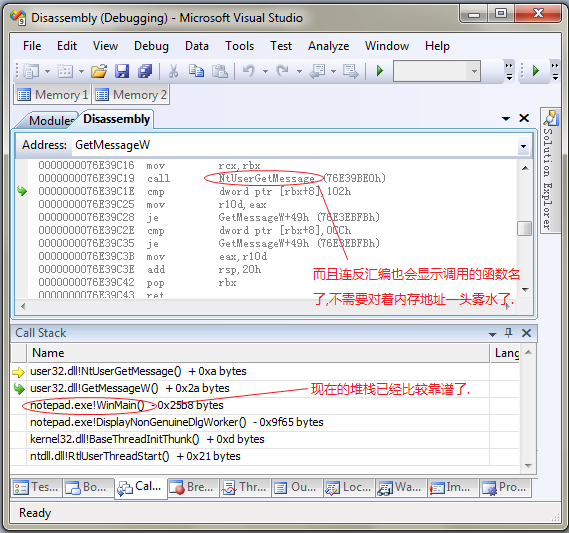Screen dimensions: 569x533
Task: Open the Locals bottom tab
Action: 348,487
